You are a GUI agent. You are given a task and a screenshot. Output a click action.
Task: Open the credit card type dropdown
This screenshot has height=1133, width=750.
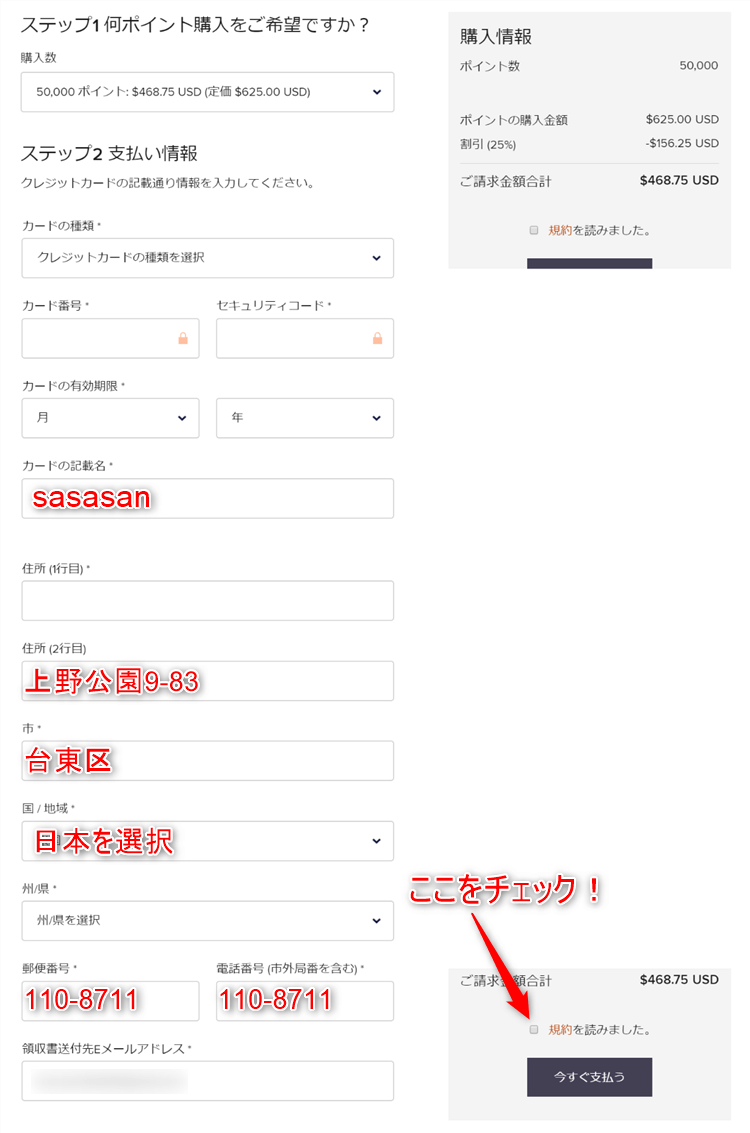[207, 258]
